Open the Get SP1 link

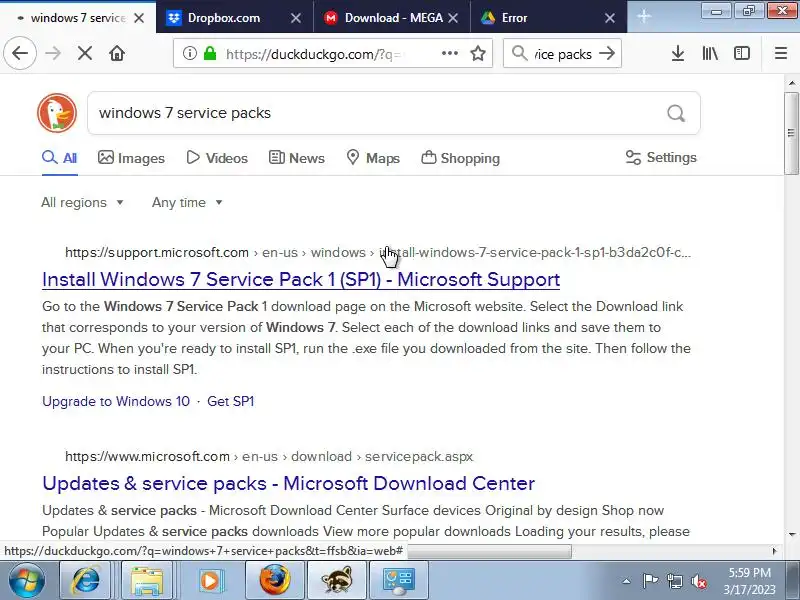(x=231, y=402)
